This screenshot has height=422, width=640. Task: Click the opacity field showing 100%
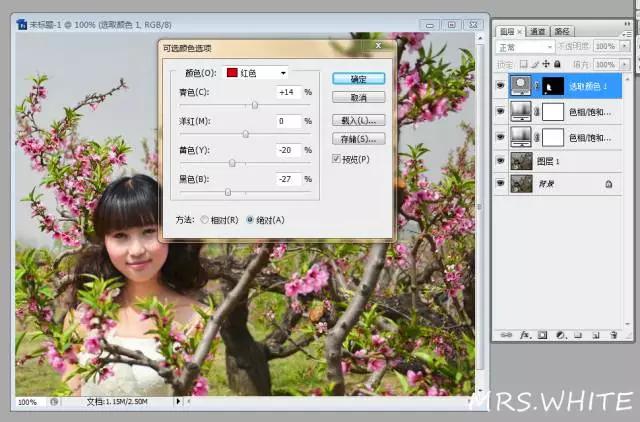(x=606, y=47)
